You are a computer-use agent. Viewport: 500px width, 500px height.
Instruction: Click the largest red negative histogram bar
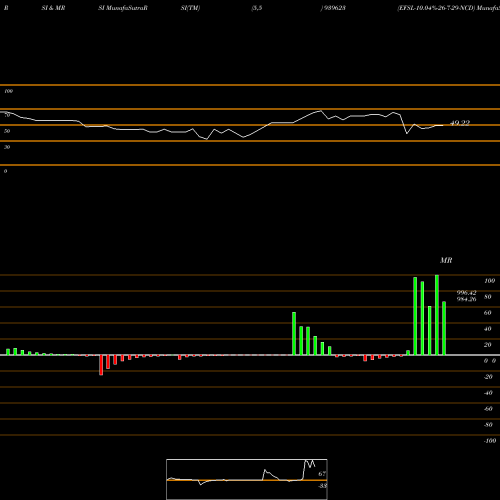[101, 365]
